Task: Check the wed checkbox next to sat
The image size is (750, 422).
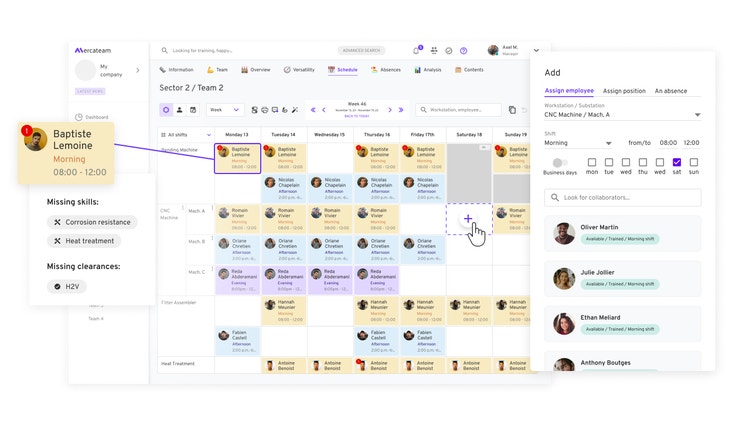Action: (x=660, y=162)
